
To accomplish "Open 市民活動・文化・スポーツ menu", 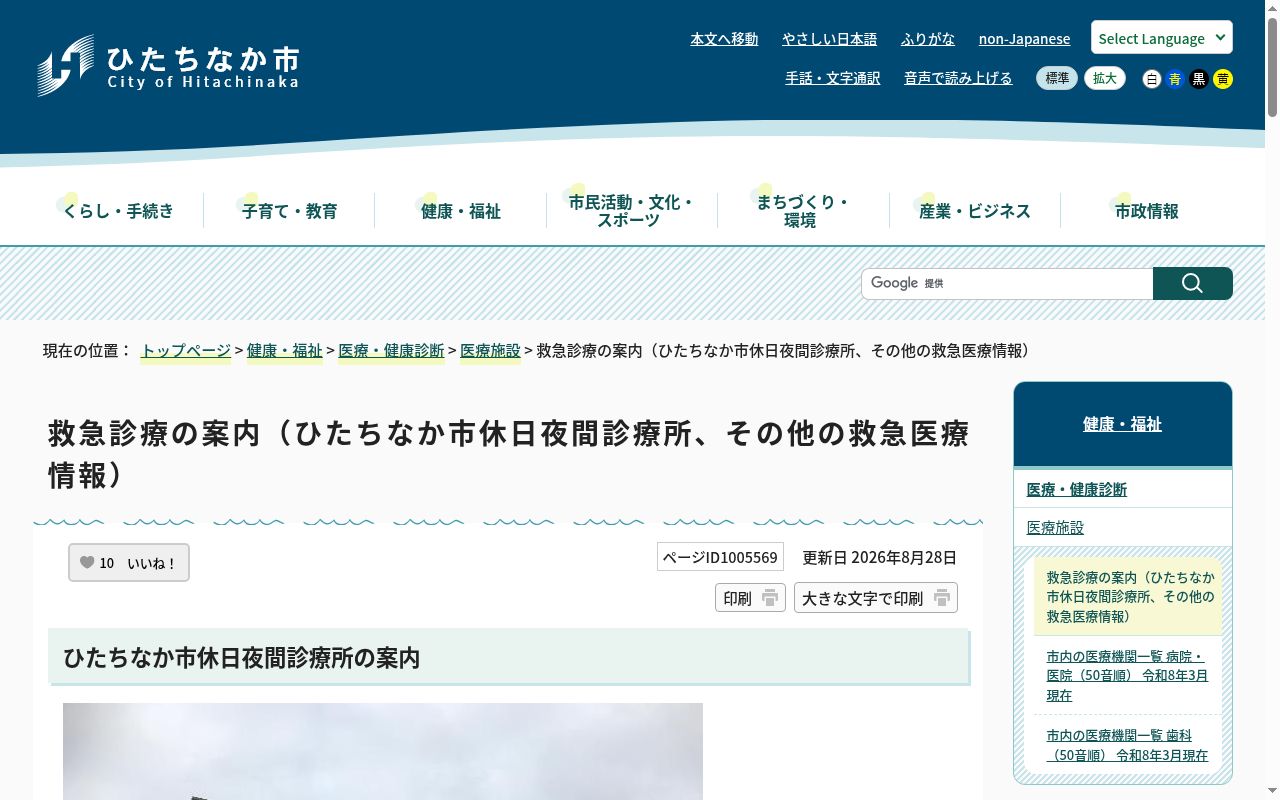I will tap(631, 211).
